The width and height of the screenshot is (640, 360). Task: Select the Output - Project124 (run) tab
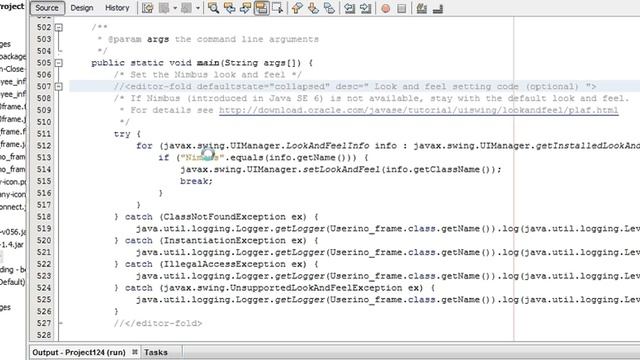78,352
